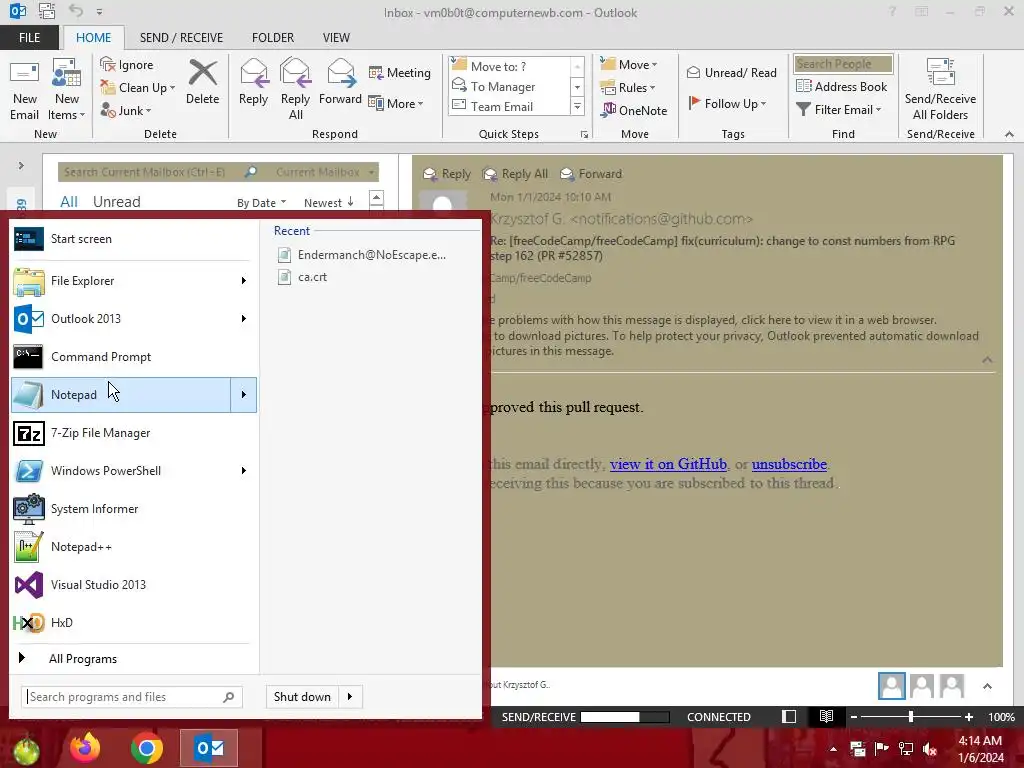Open Quick Steps dialog launcher

pyautogui.click(x=584, y=135)
